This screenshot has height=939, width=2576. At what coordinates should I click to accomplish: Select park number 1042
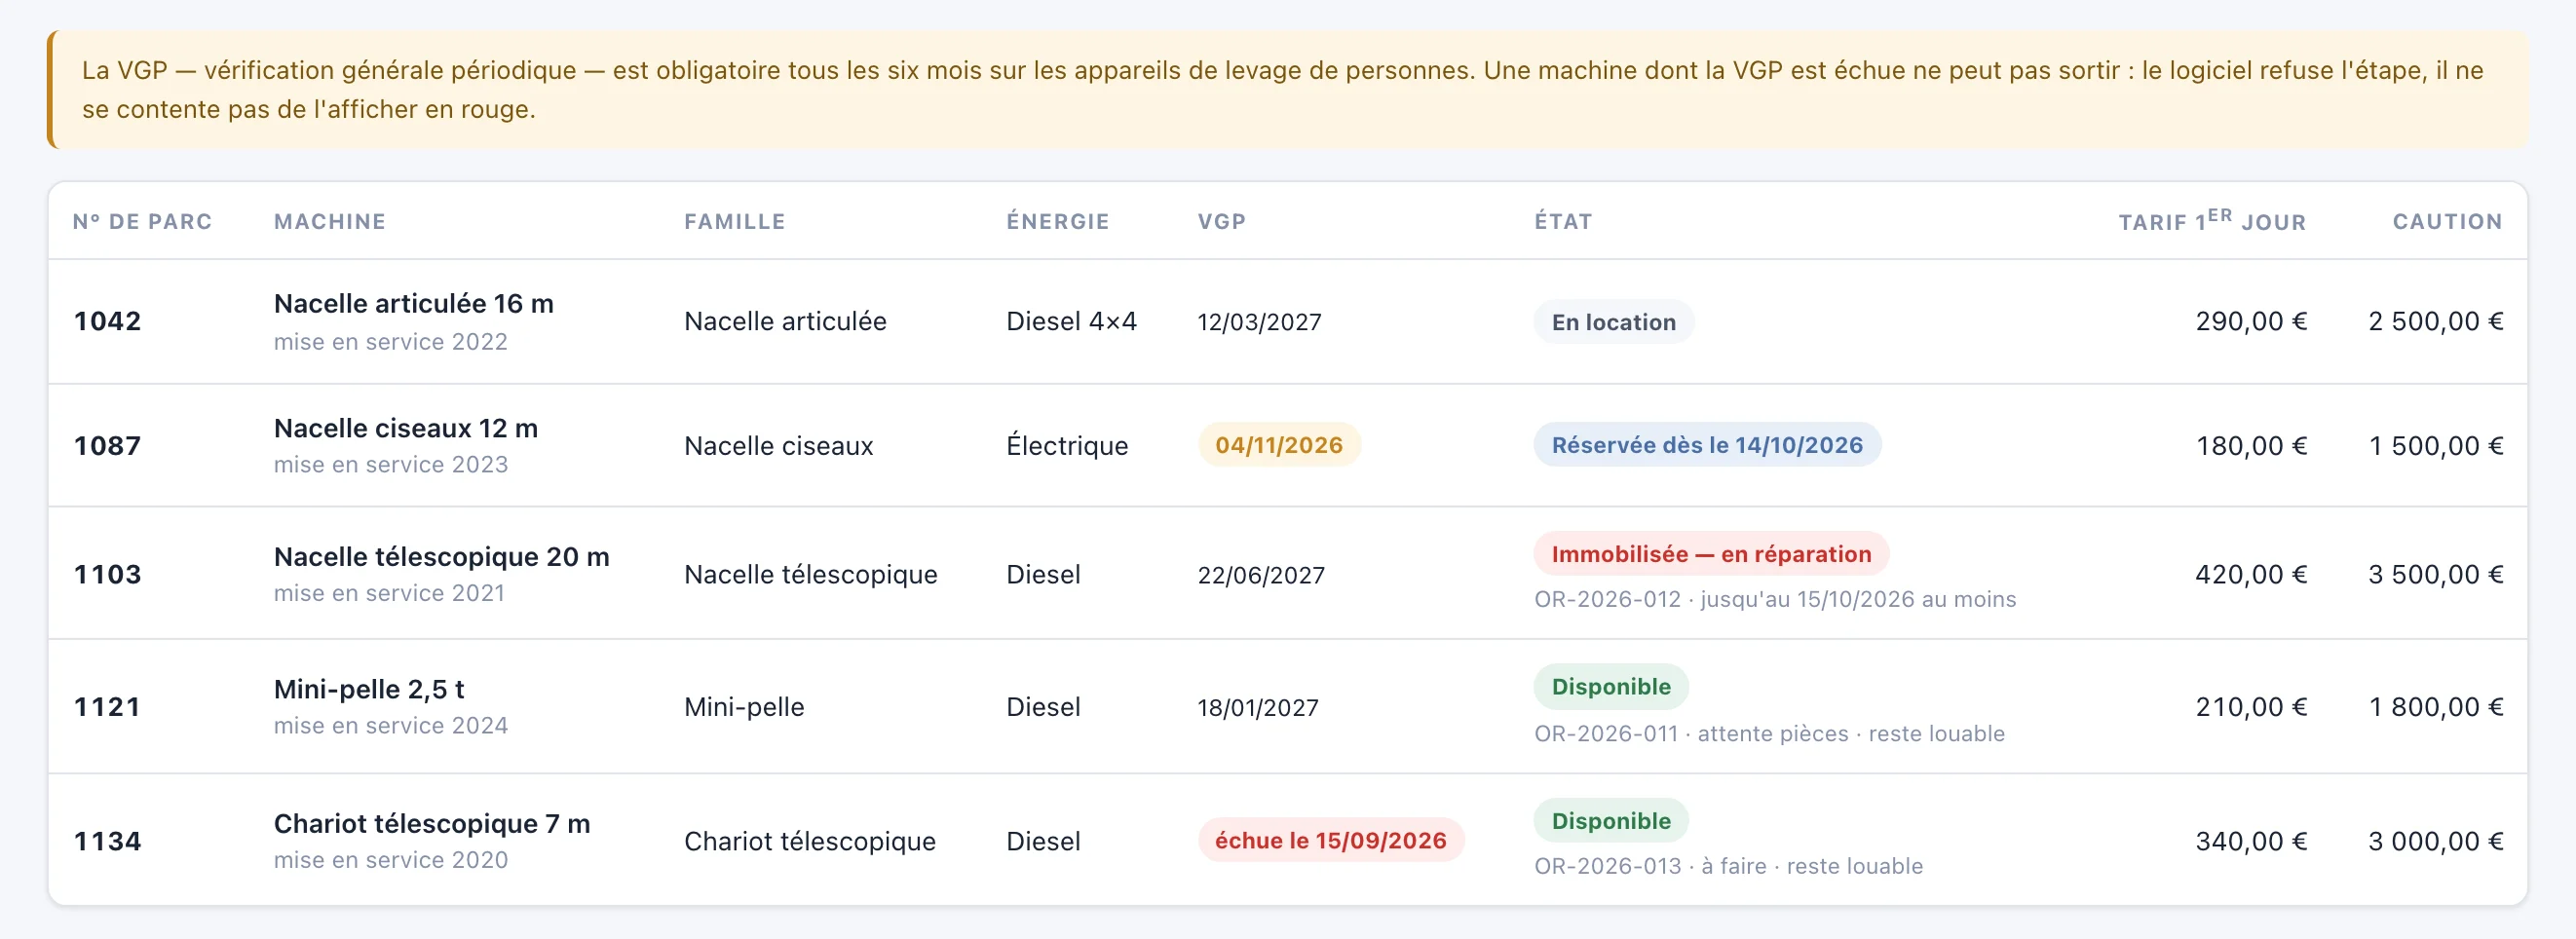(x=108, y=321)
